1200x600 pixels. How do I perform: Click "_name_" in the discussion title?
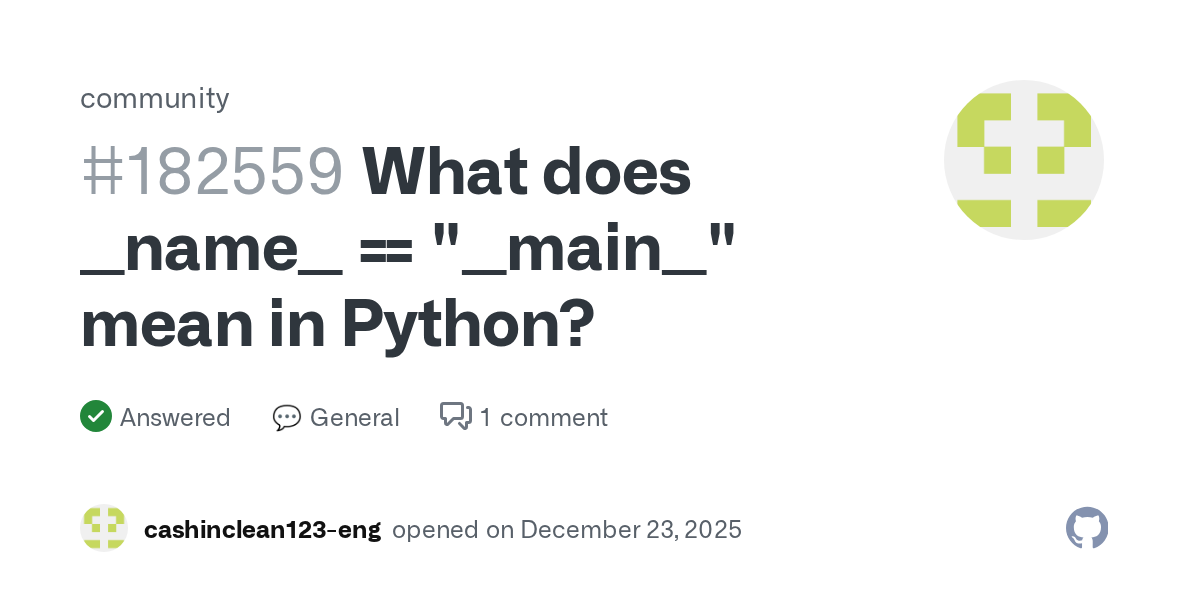212,249
